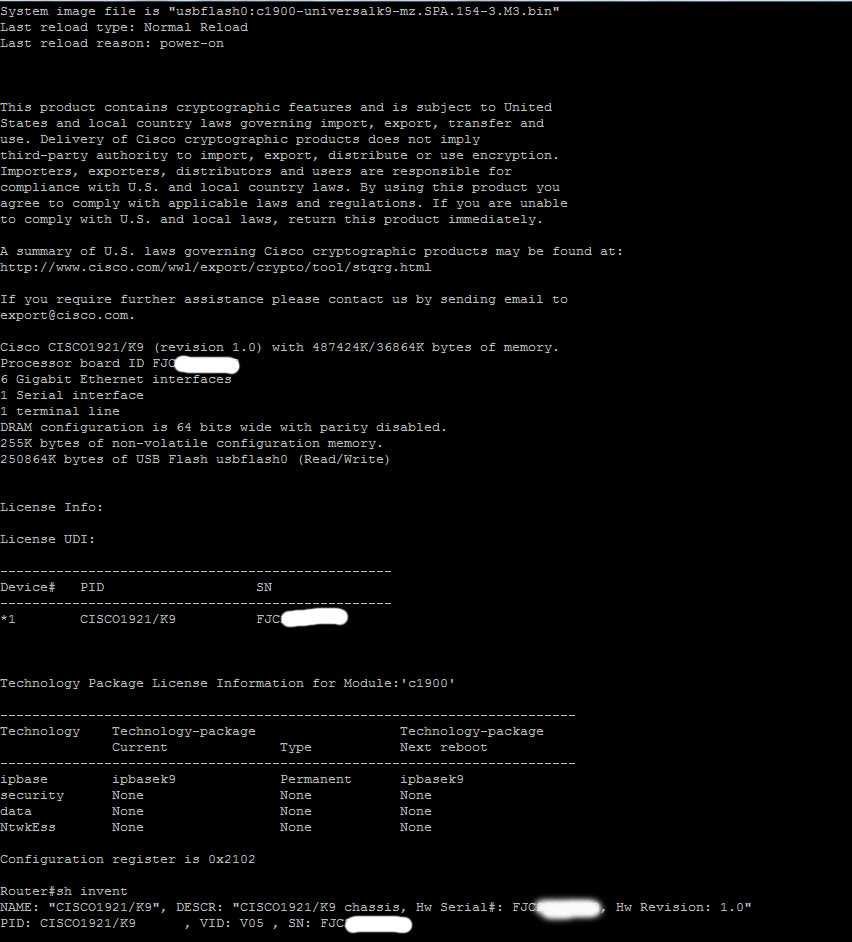This screenshot has width=852, height=942.
Task: Click the line "1 Serial interface"
Action: (x=72, y=395)
